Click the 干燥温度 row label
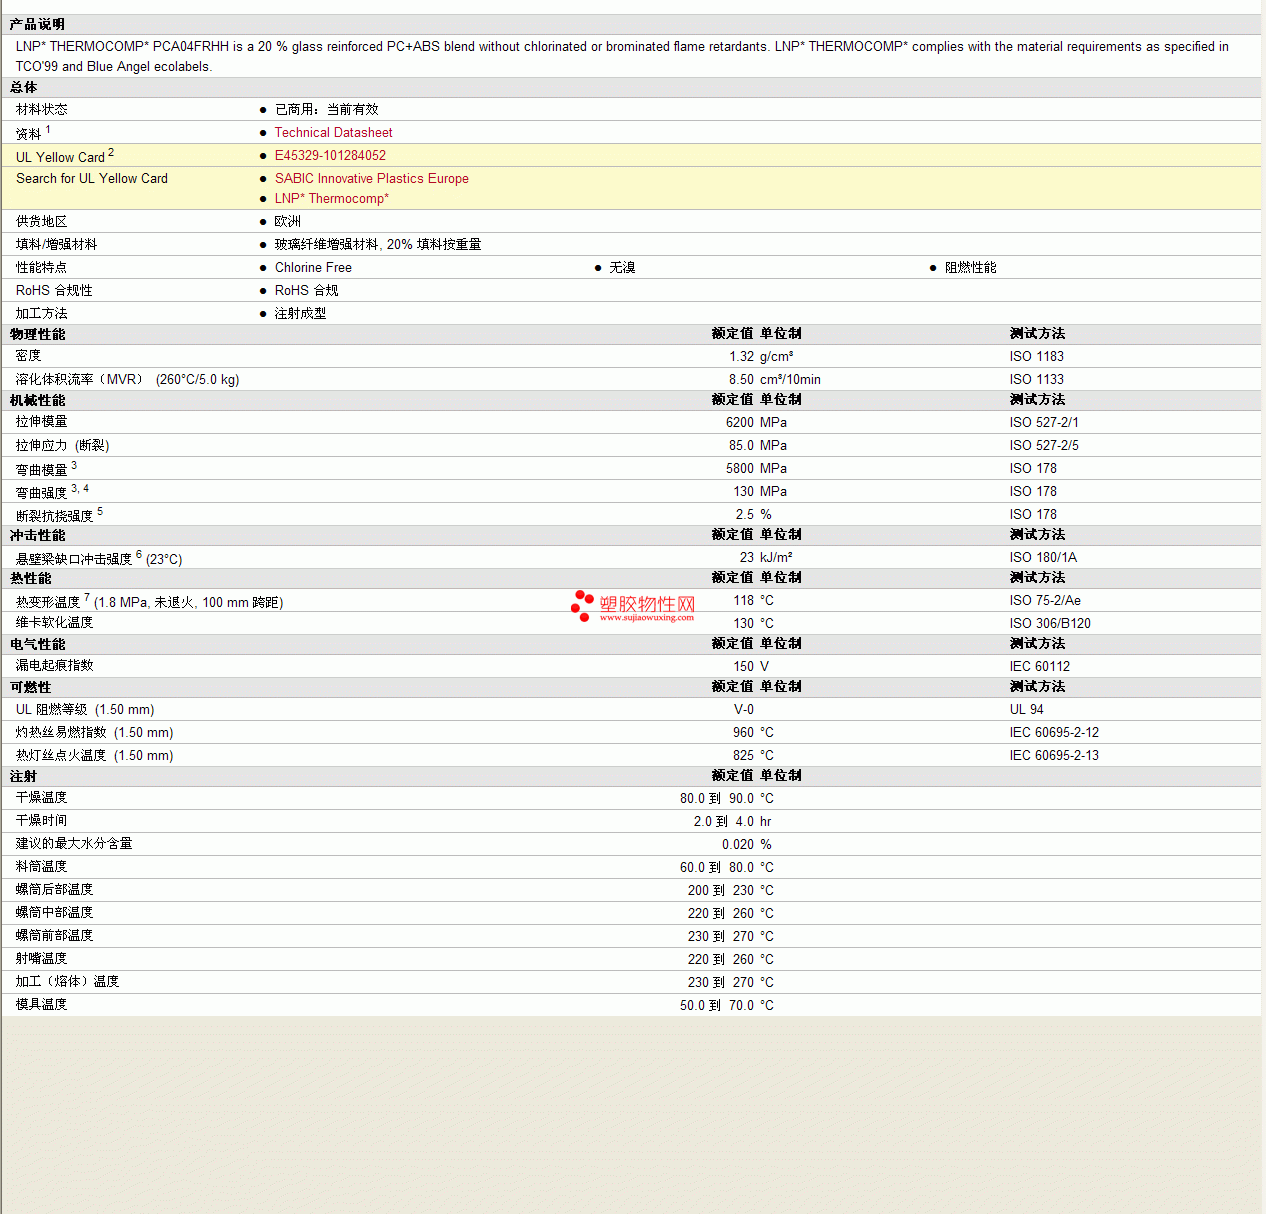 (42, 797)
